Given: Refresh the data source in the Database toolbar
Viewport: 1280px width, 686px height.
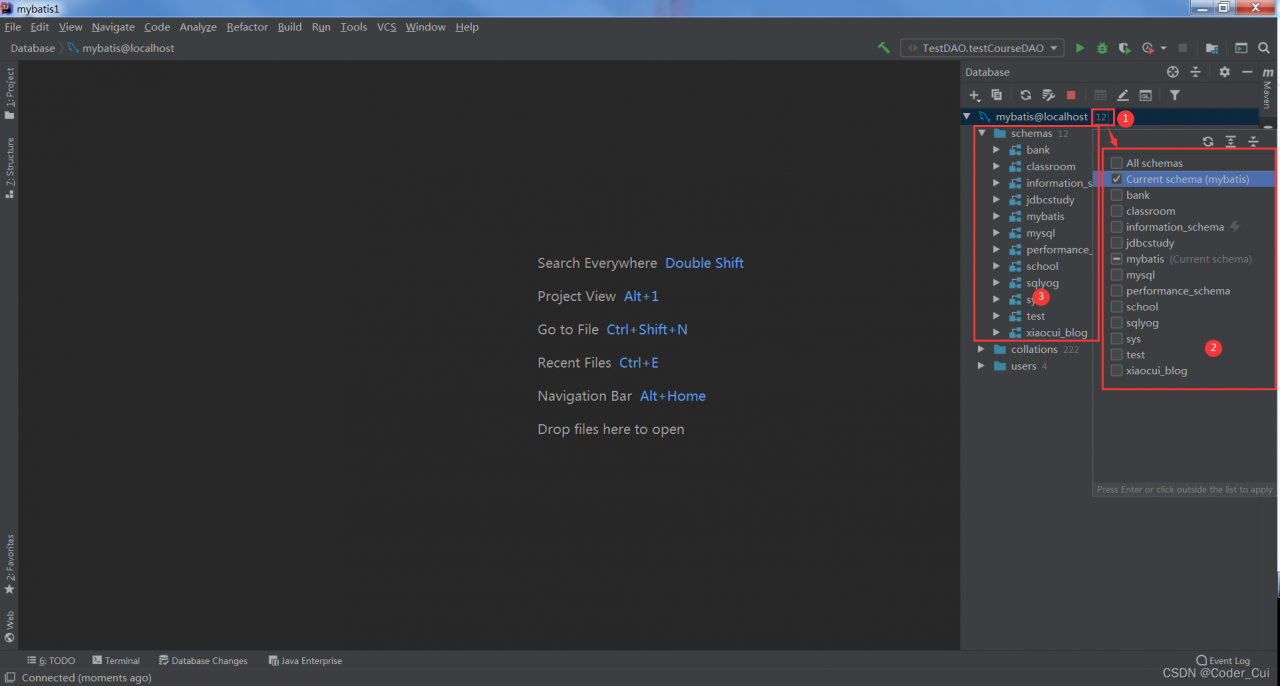Looking at the screenshot, I should 1025,95.
